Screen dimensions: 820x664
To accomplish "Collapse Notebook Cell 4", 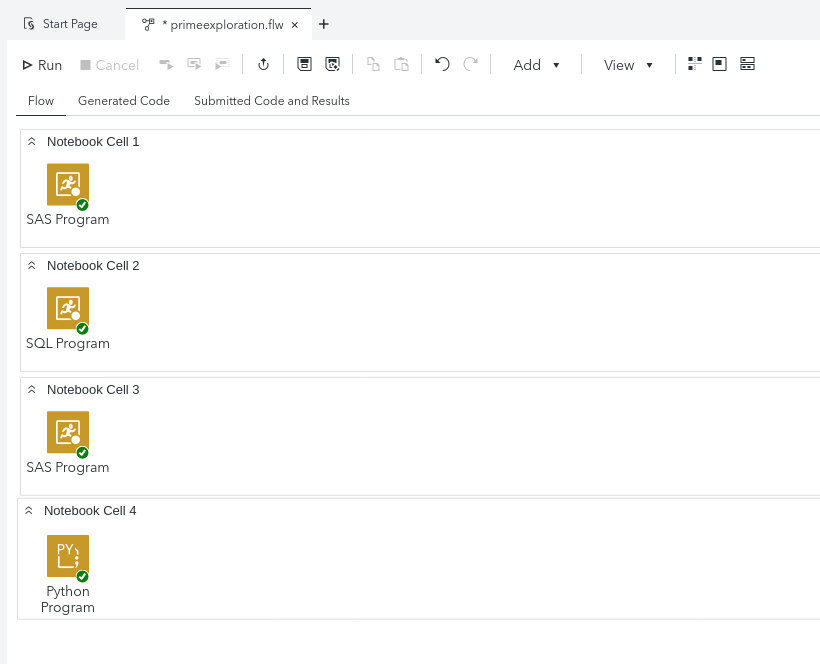I will tap(31, 510).
